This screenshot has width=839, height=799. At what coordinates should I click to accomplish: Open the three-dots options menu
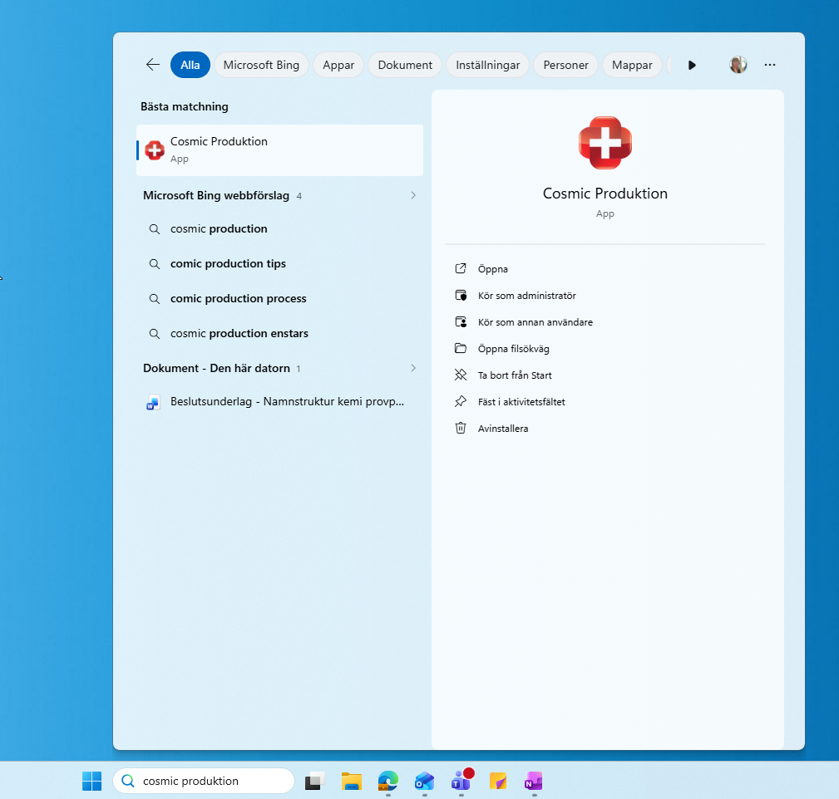point(769,65)
